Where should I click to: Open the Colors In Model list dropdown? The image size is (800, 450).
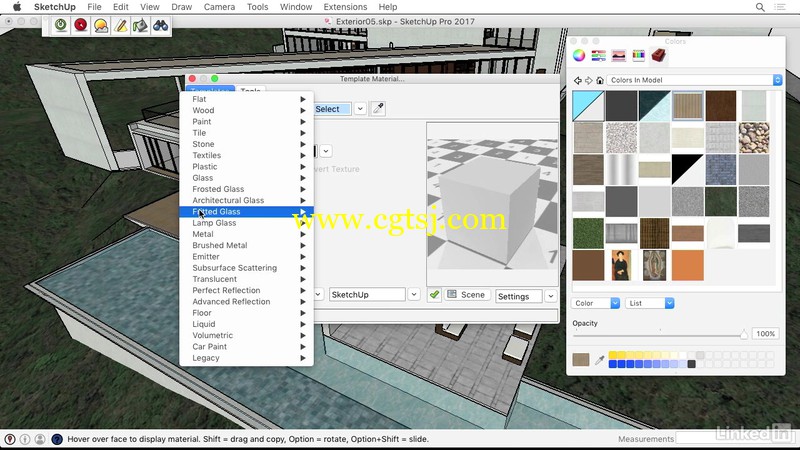694,80
